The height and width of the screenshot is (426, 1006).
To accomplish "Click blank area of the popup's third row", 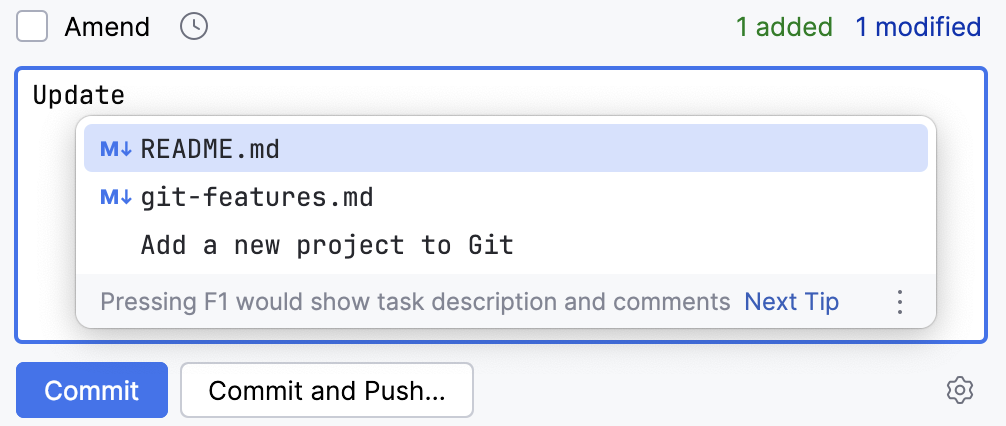I will tap(720, 245).
